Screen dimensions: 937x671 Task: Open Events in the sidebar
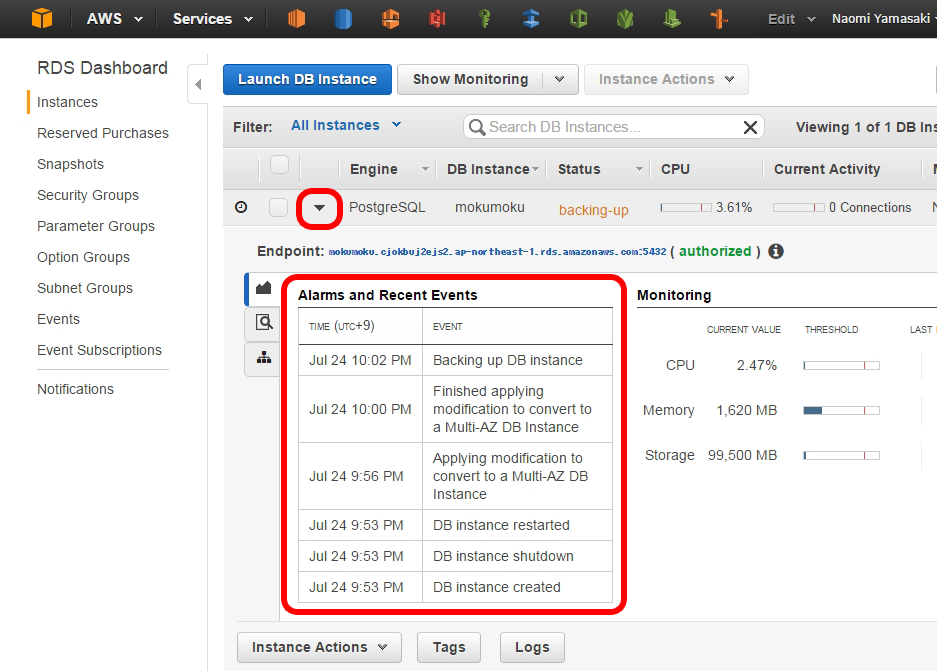[58, 320]
